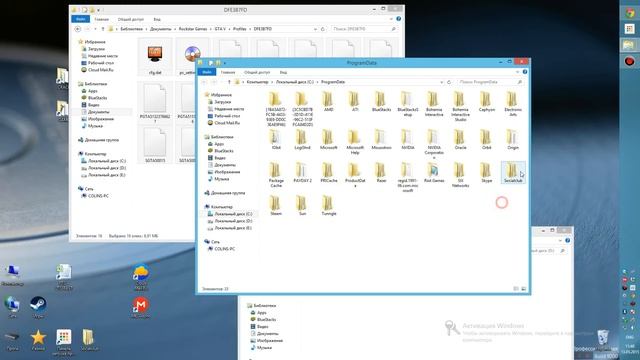Image resolution: width=640 pixels, height=360 pixels.
Task: Refresh the ProgramData folder view
Action: pos(449,82)
